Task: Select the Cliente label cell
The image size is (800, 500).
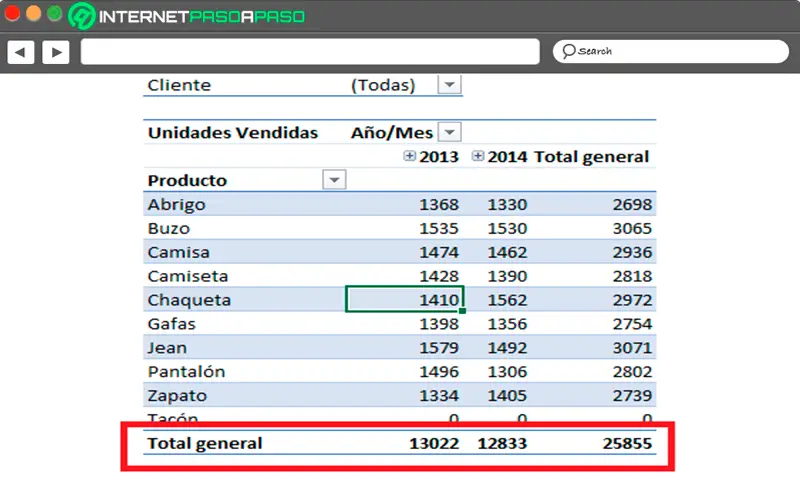Action: coord(179,85)
